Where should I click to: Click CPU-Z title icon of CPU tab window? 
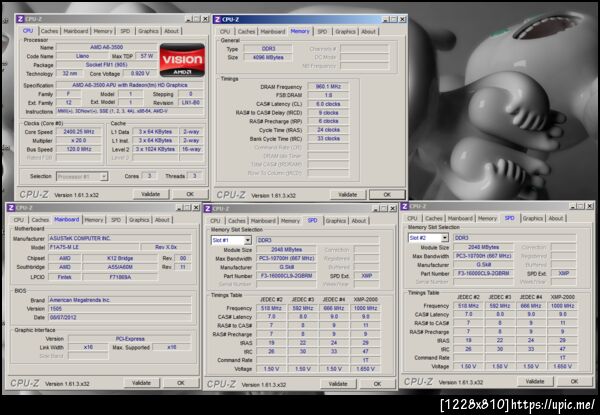click(x=20, y=19)
